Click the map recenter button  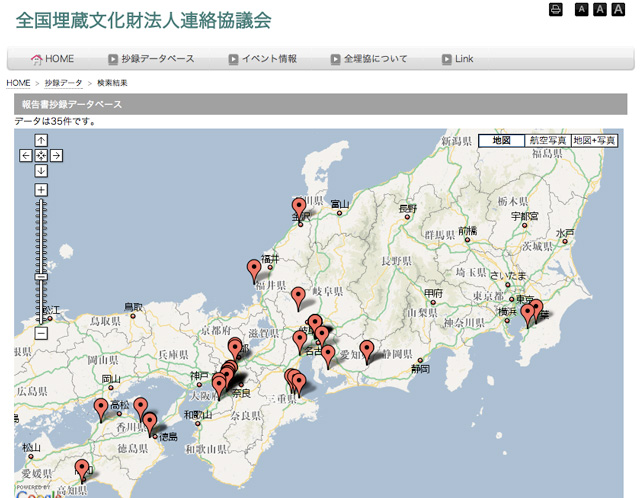pos(41,156)
